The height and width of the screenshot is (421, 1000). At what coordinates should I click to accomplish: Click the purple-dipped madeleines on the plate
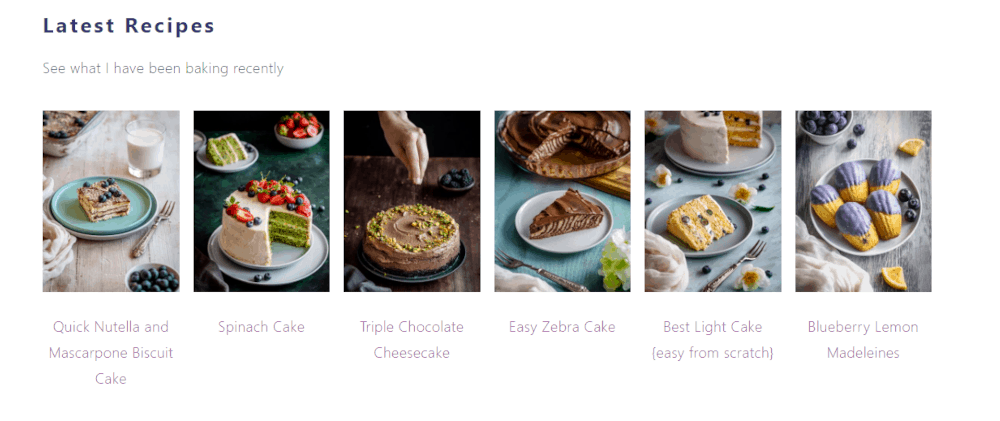pos(857,203)
